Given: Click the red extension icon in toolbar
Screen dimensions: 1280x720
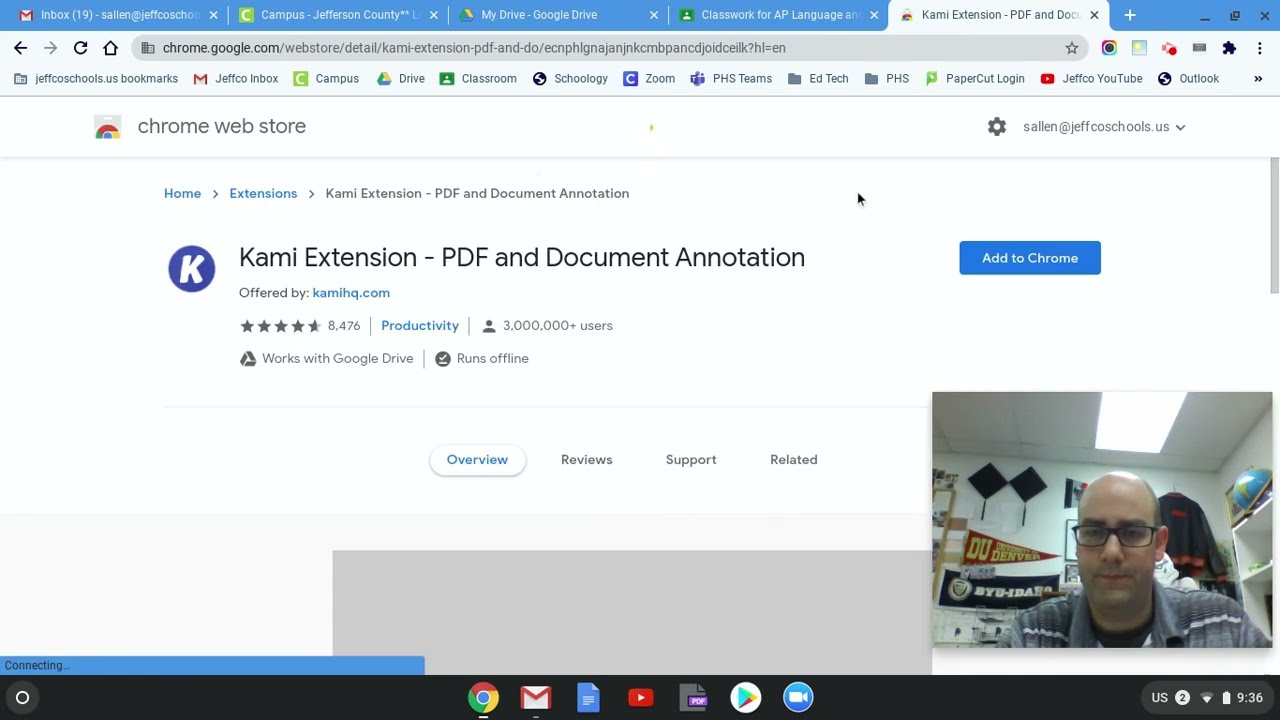Looking at the screenshot, I should [1169, 48].
